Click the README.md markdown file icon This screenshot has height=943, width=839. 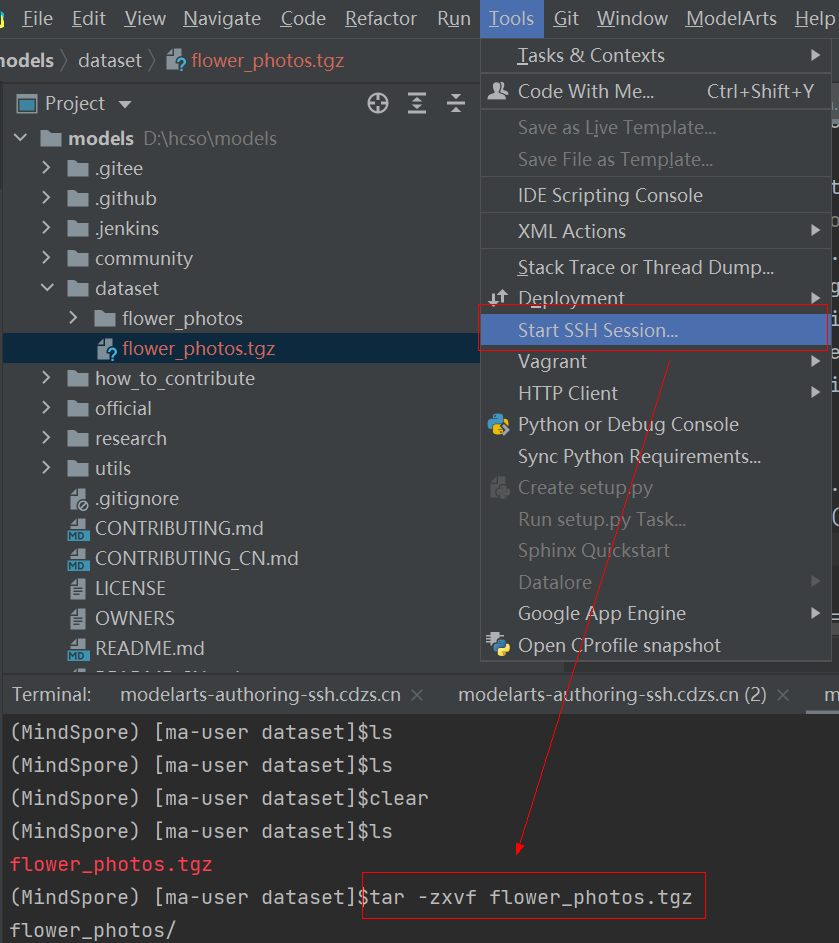(78, 648)
